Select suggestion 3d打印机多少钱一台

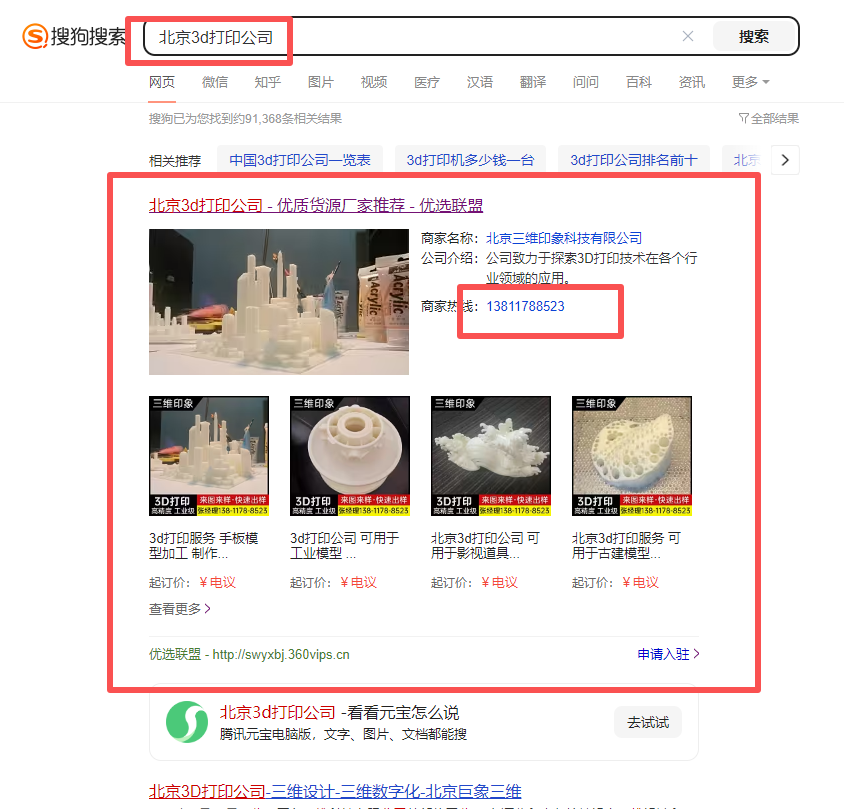470,160
